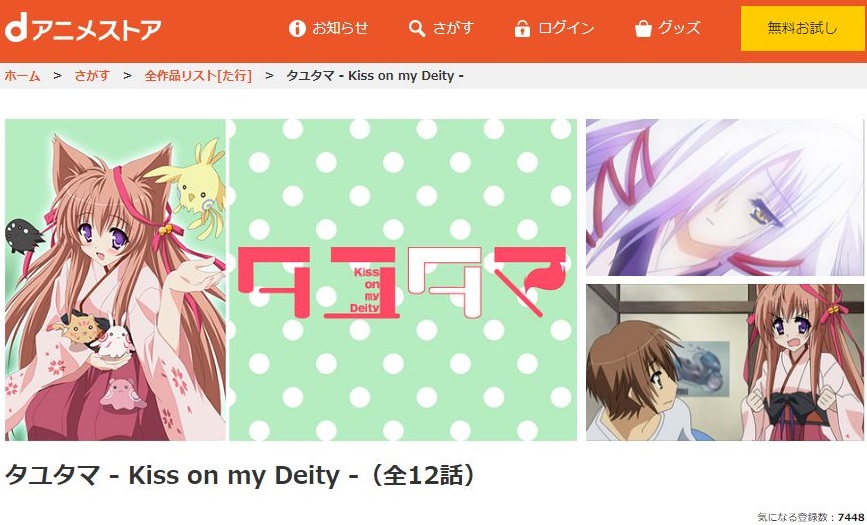The width and height of the screenshot is (867, 525).
Task: Open the fox-eared girl key visual
Action: (x=116, y=280)
